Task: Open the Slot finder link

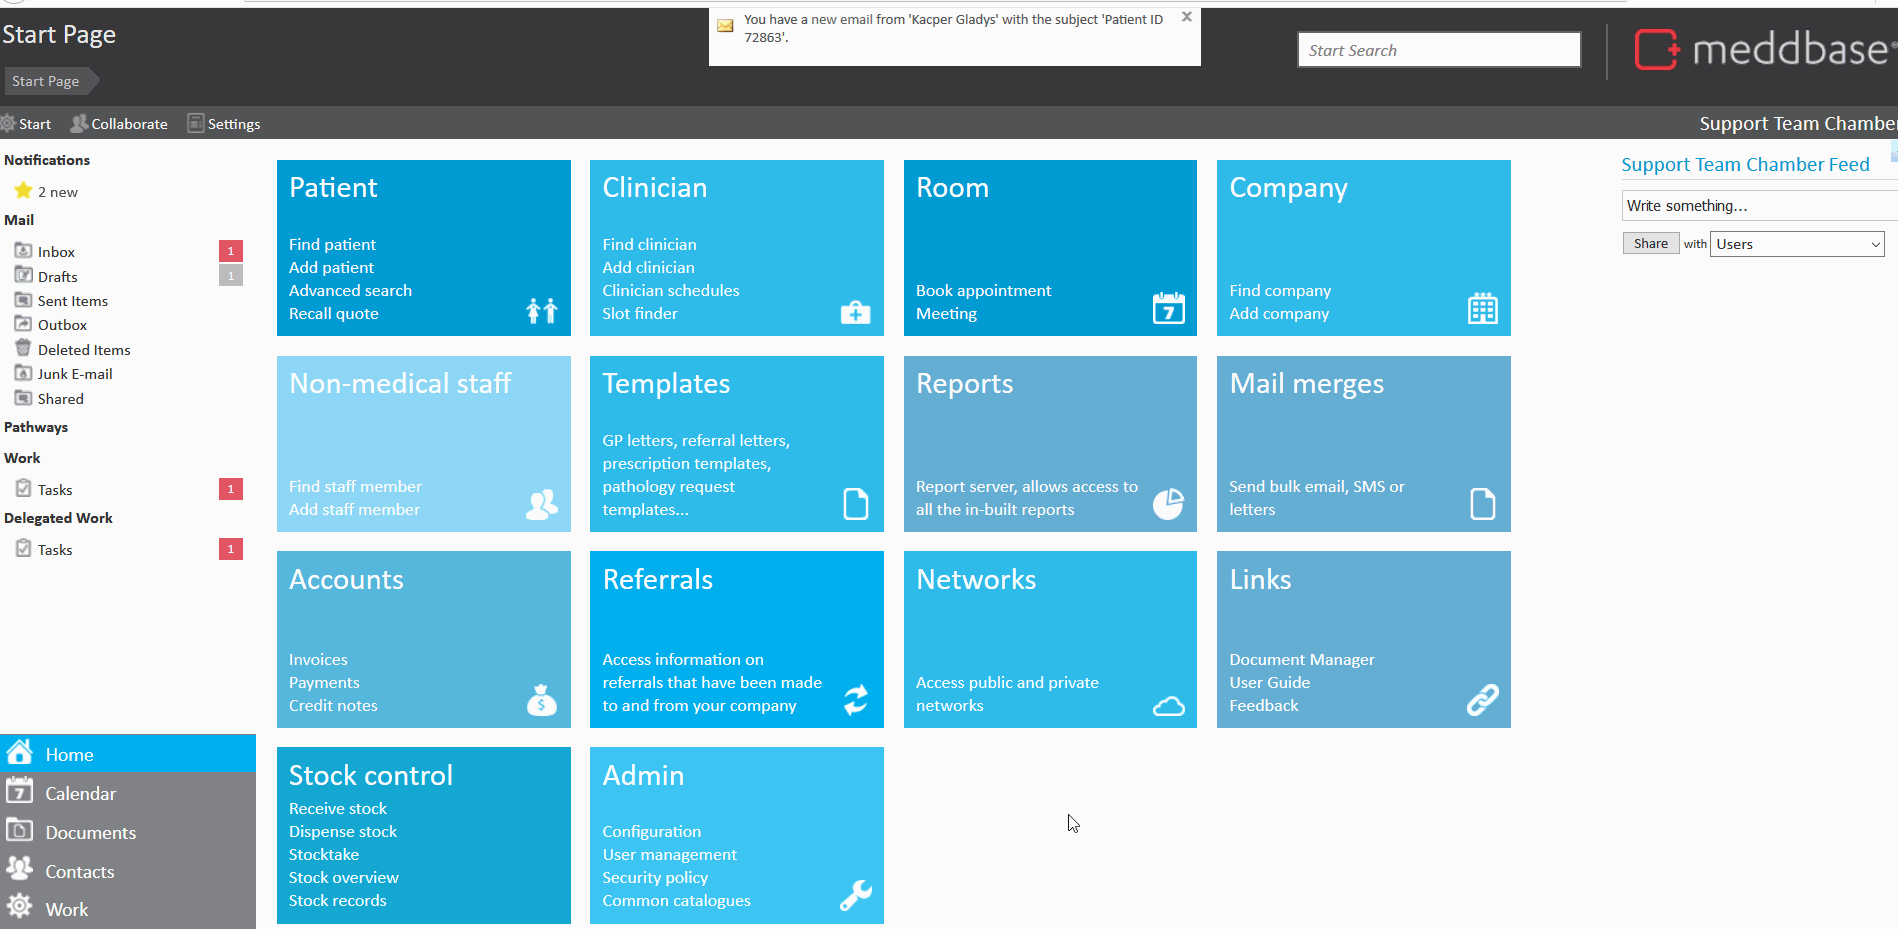Action: pos(639,314)
